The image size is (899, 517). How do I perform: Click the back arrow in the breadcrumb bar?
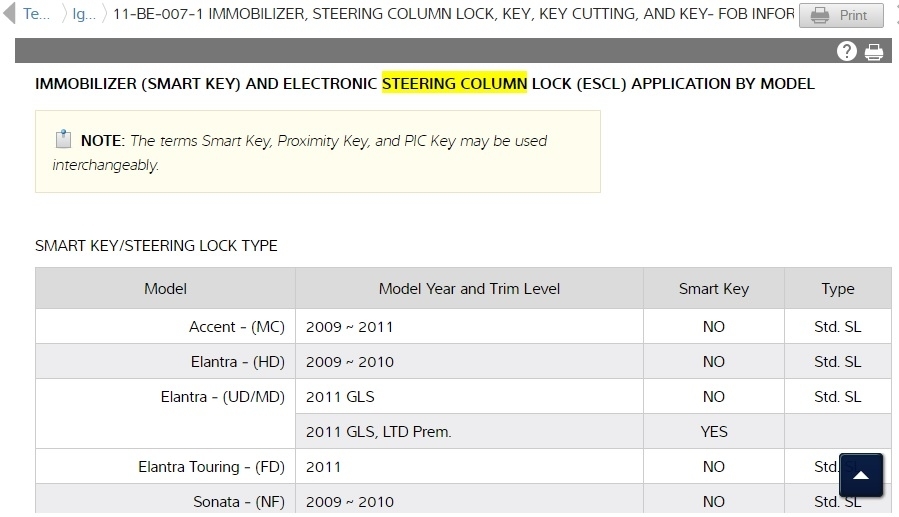[9, 15]
